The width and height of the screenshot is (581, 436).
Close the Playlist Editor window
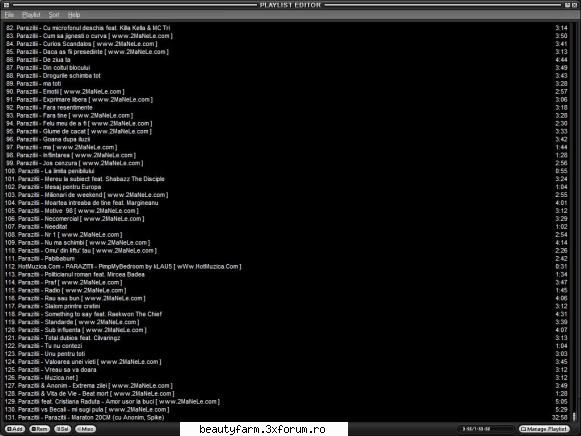[x=574, y=5]
